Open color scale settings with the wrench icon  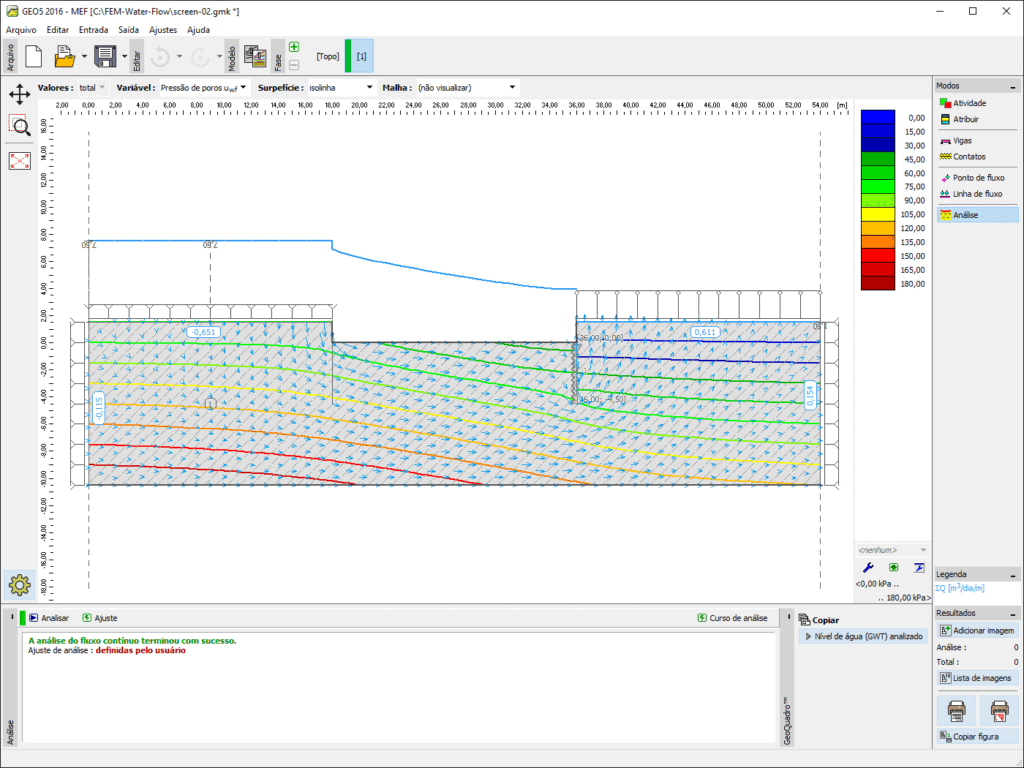coord(868,568)
